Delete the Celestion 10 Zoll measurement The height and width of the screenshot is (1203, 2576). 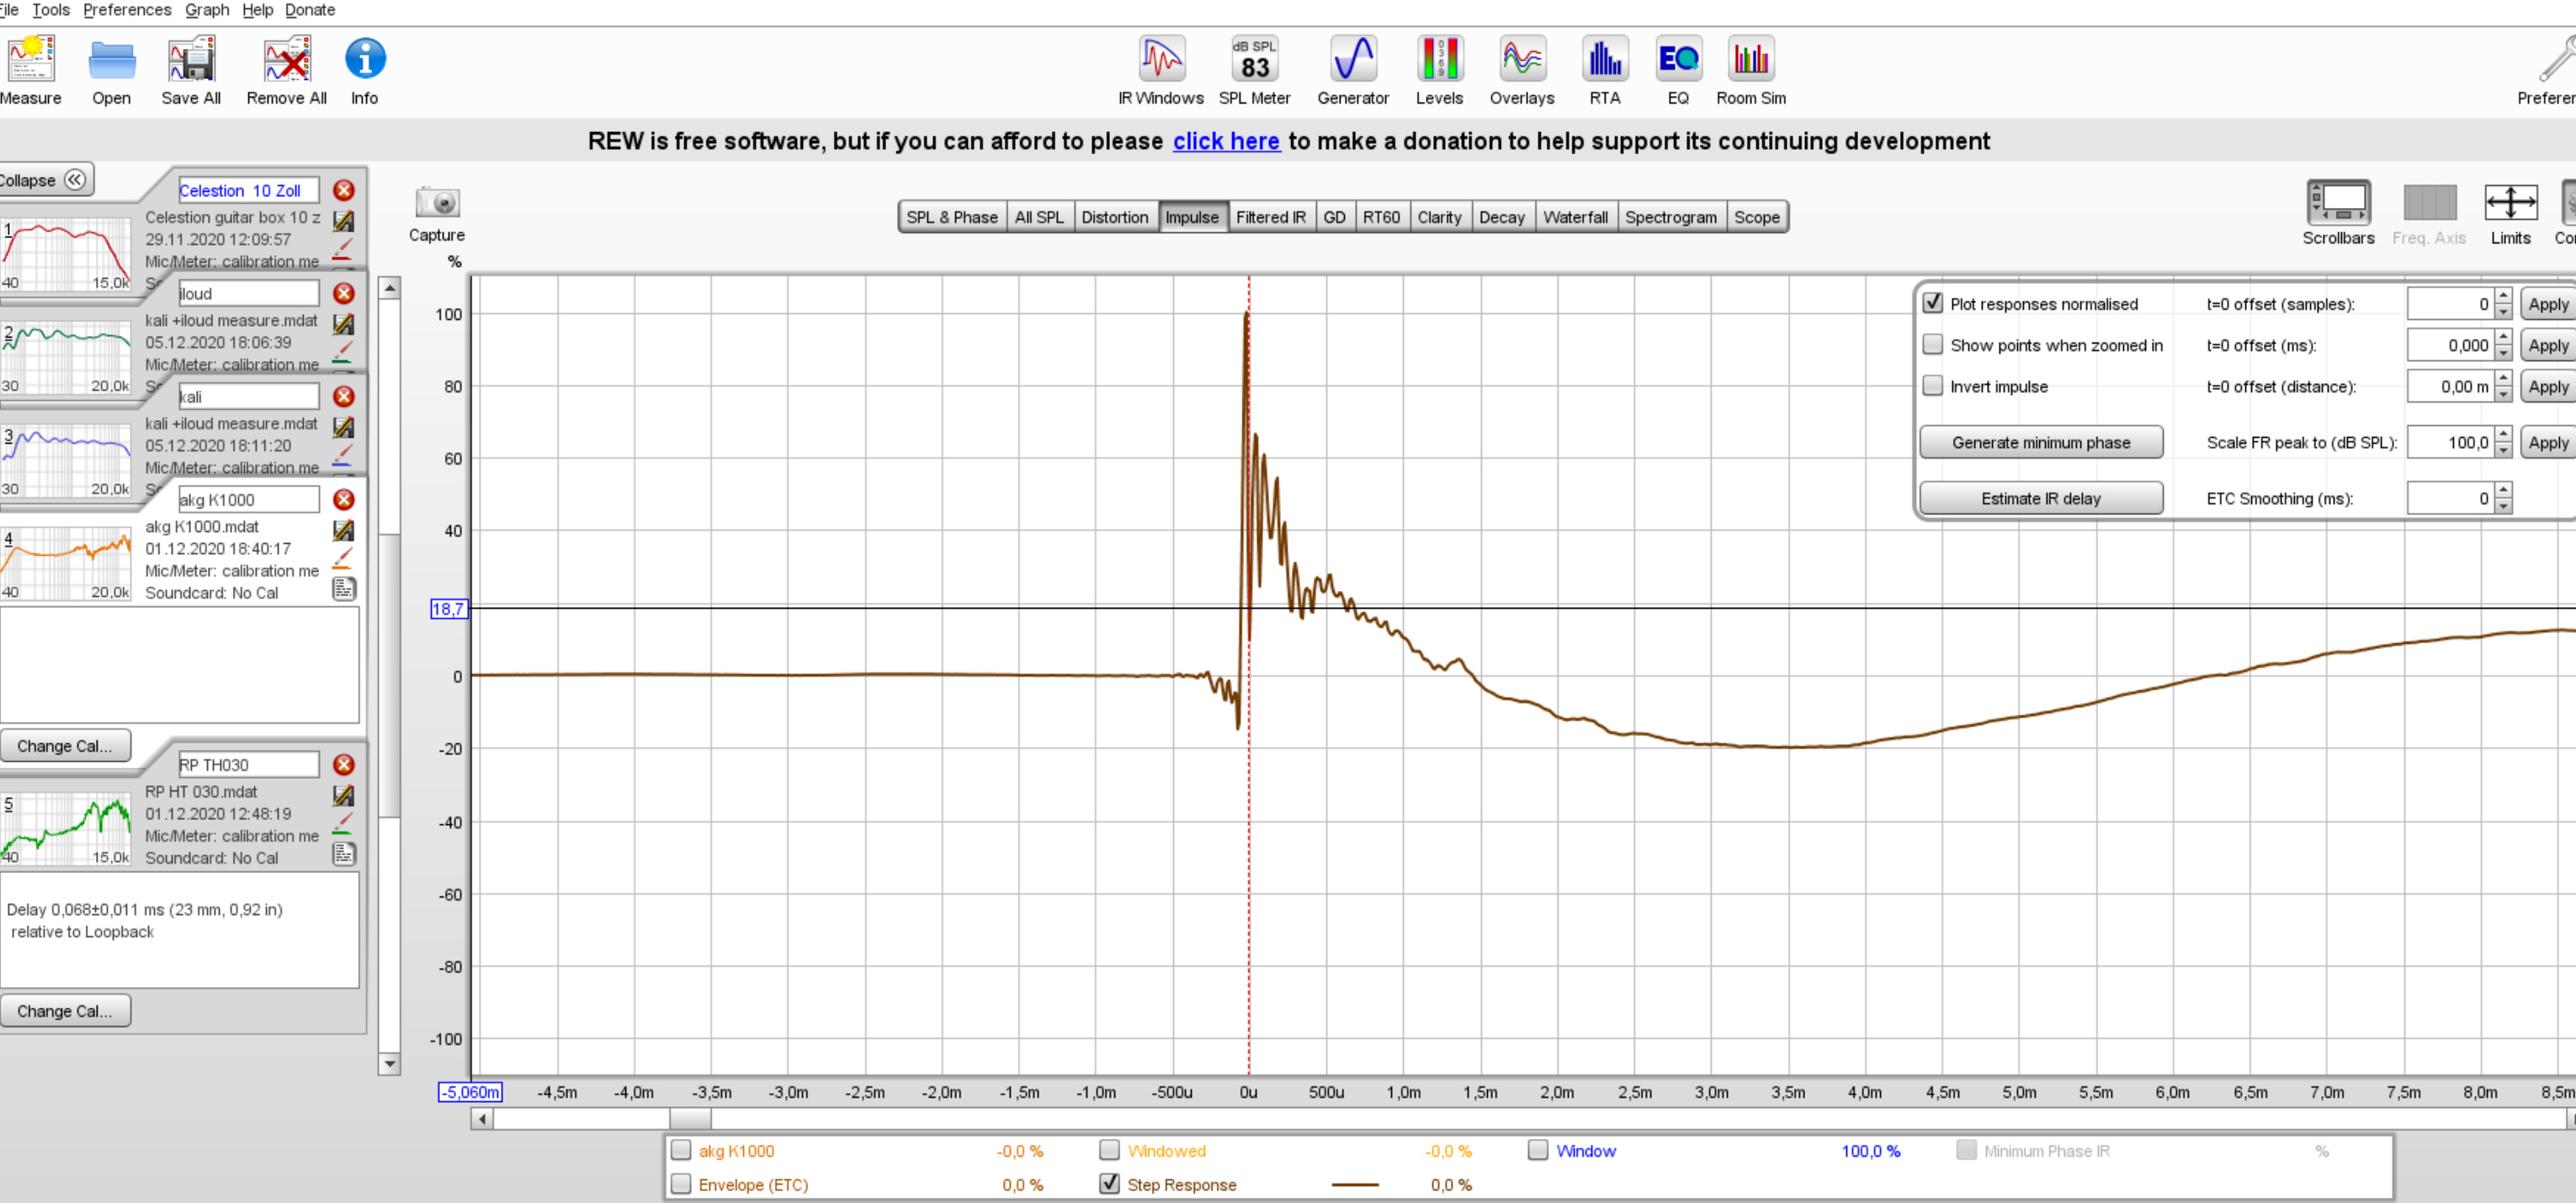[343, 190]
